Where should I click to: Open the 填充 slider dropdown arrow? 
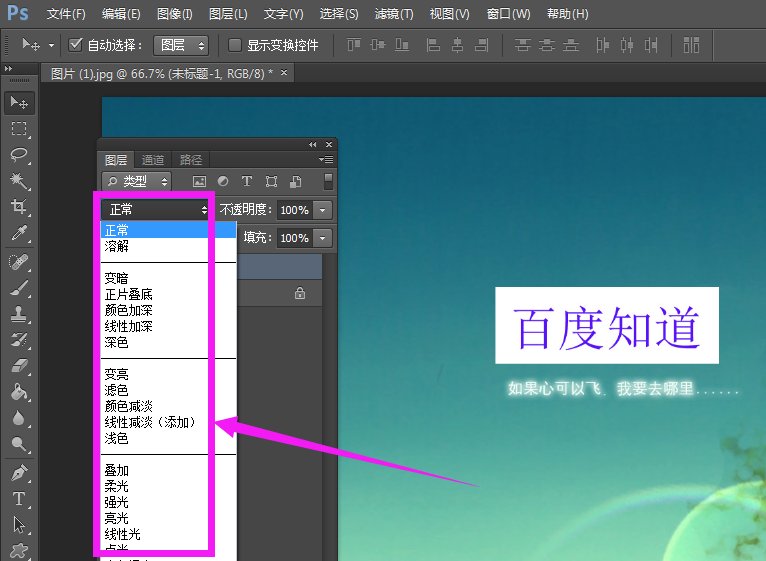(322, 238)
